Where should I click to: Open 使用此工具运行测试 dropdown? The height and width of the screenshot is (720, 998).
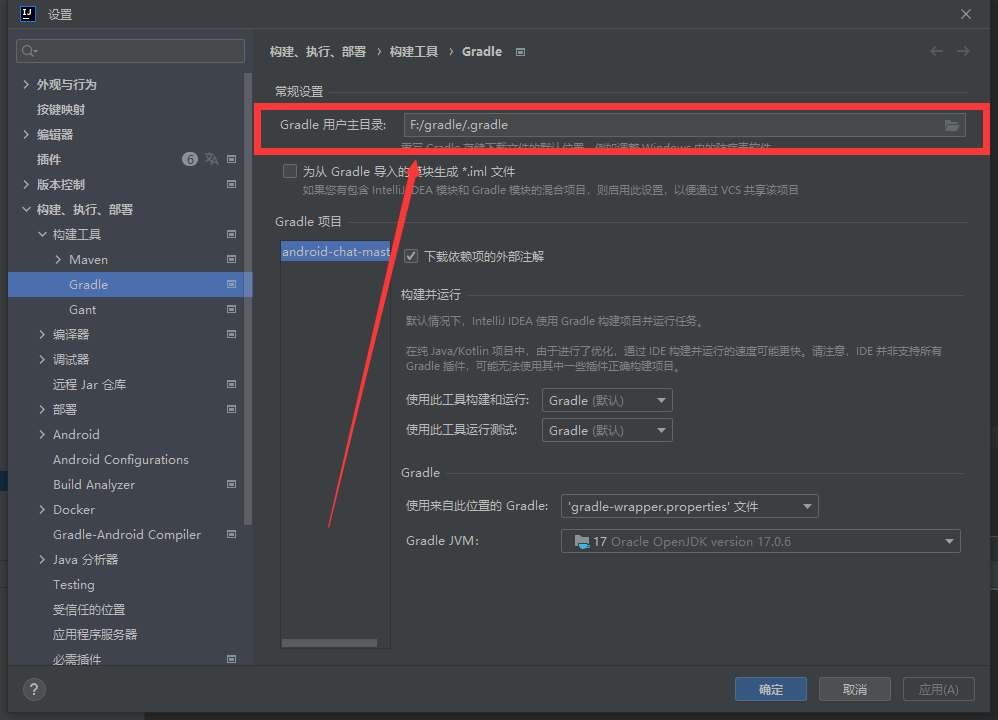(607, 430)
